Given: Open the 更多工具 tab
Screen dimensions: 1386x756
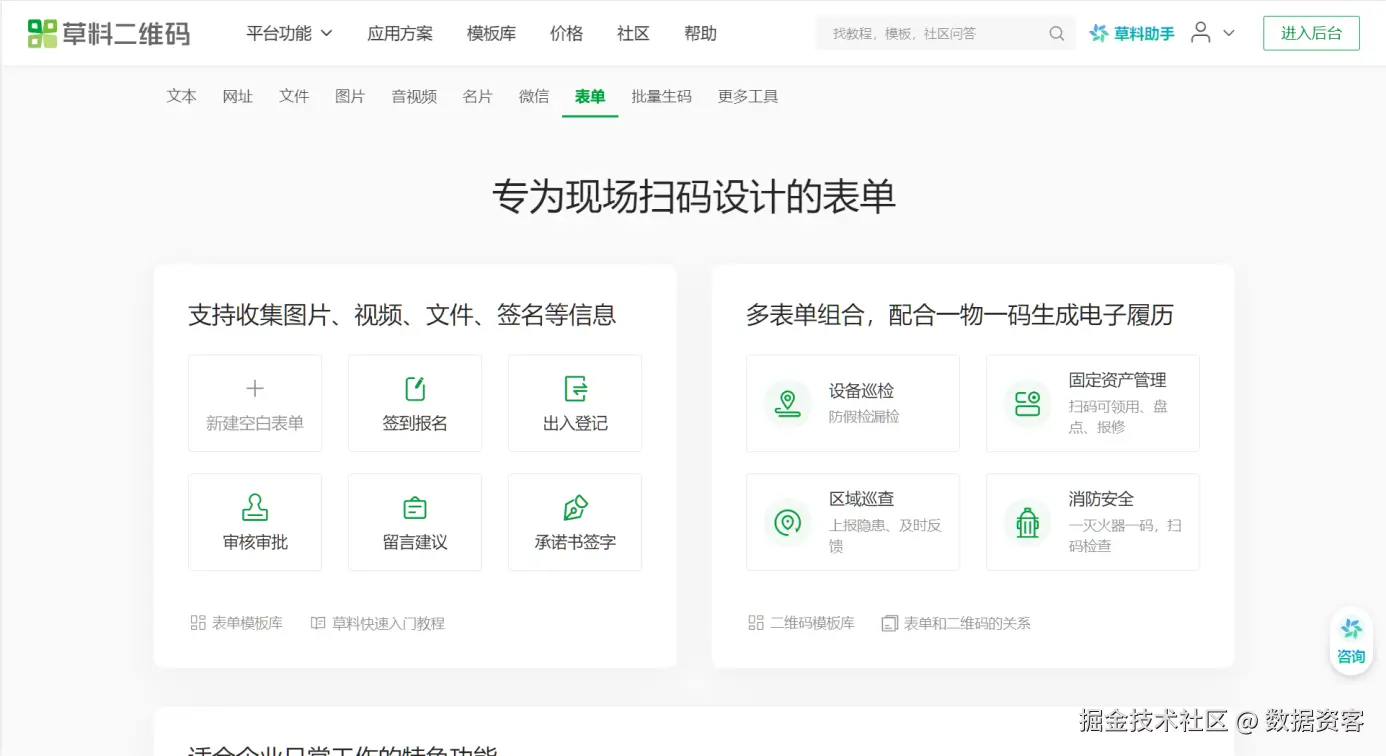Looking at the screenshot, I should (748, 96).
